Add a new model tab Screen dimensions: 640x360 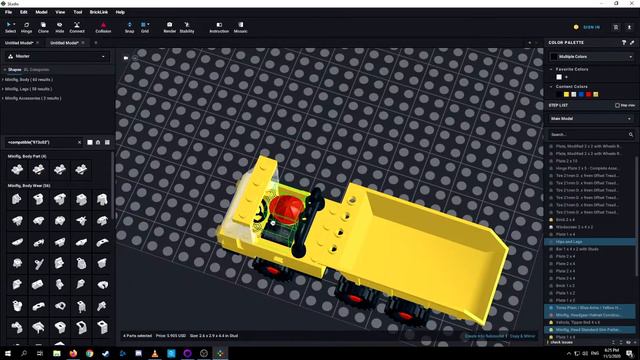[x=96, y=42]
